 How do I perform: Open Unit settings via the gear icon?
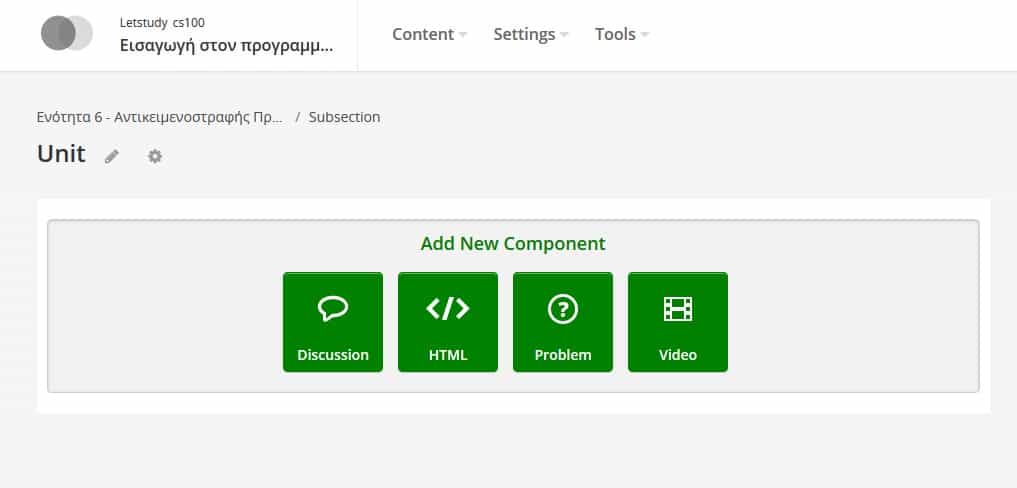click(154, 156)
